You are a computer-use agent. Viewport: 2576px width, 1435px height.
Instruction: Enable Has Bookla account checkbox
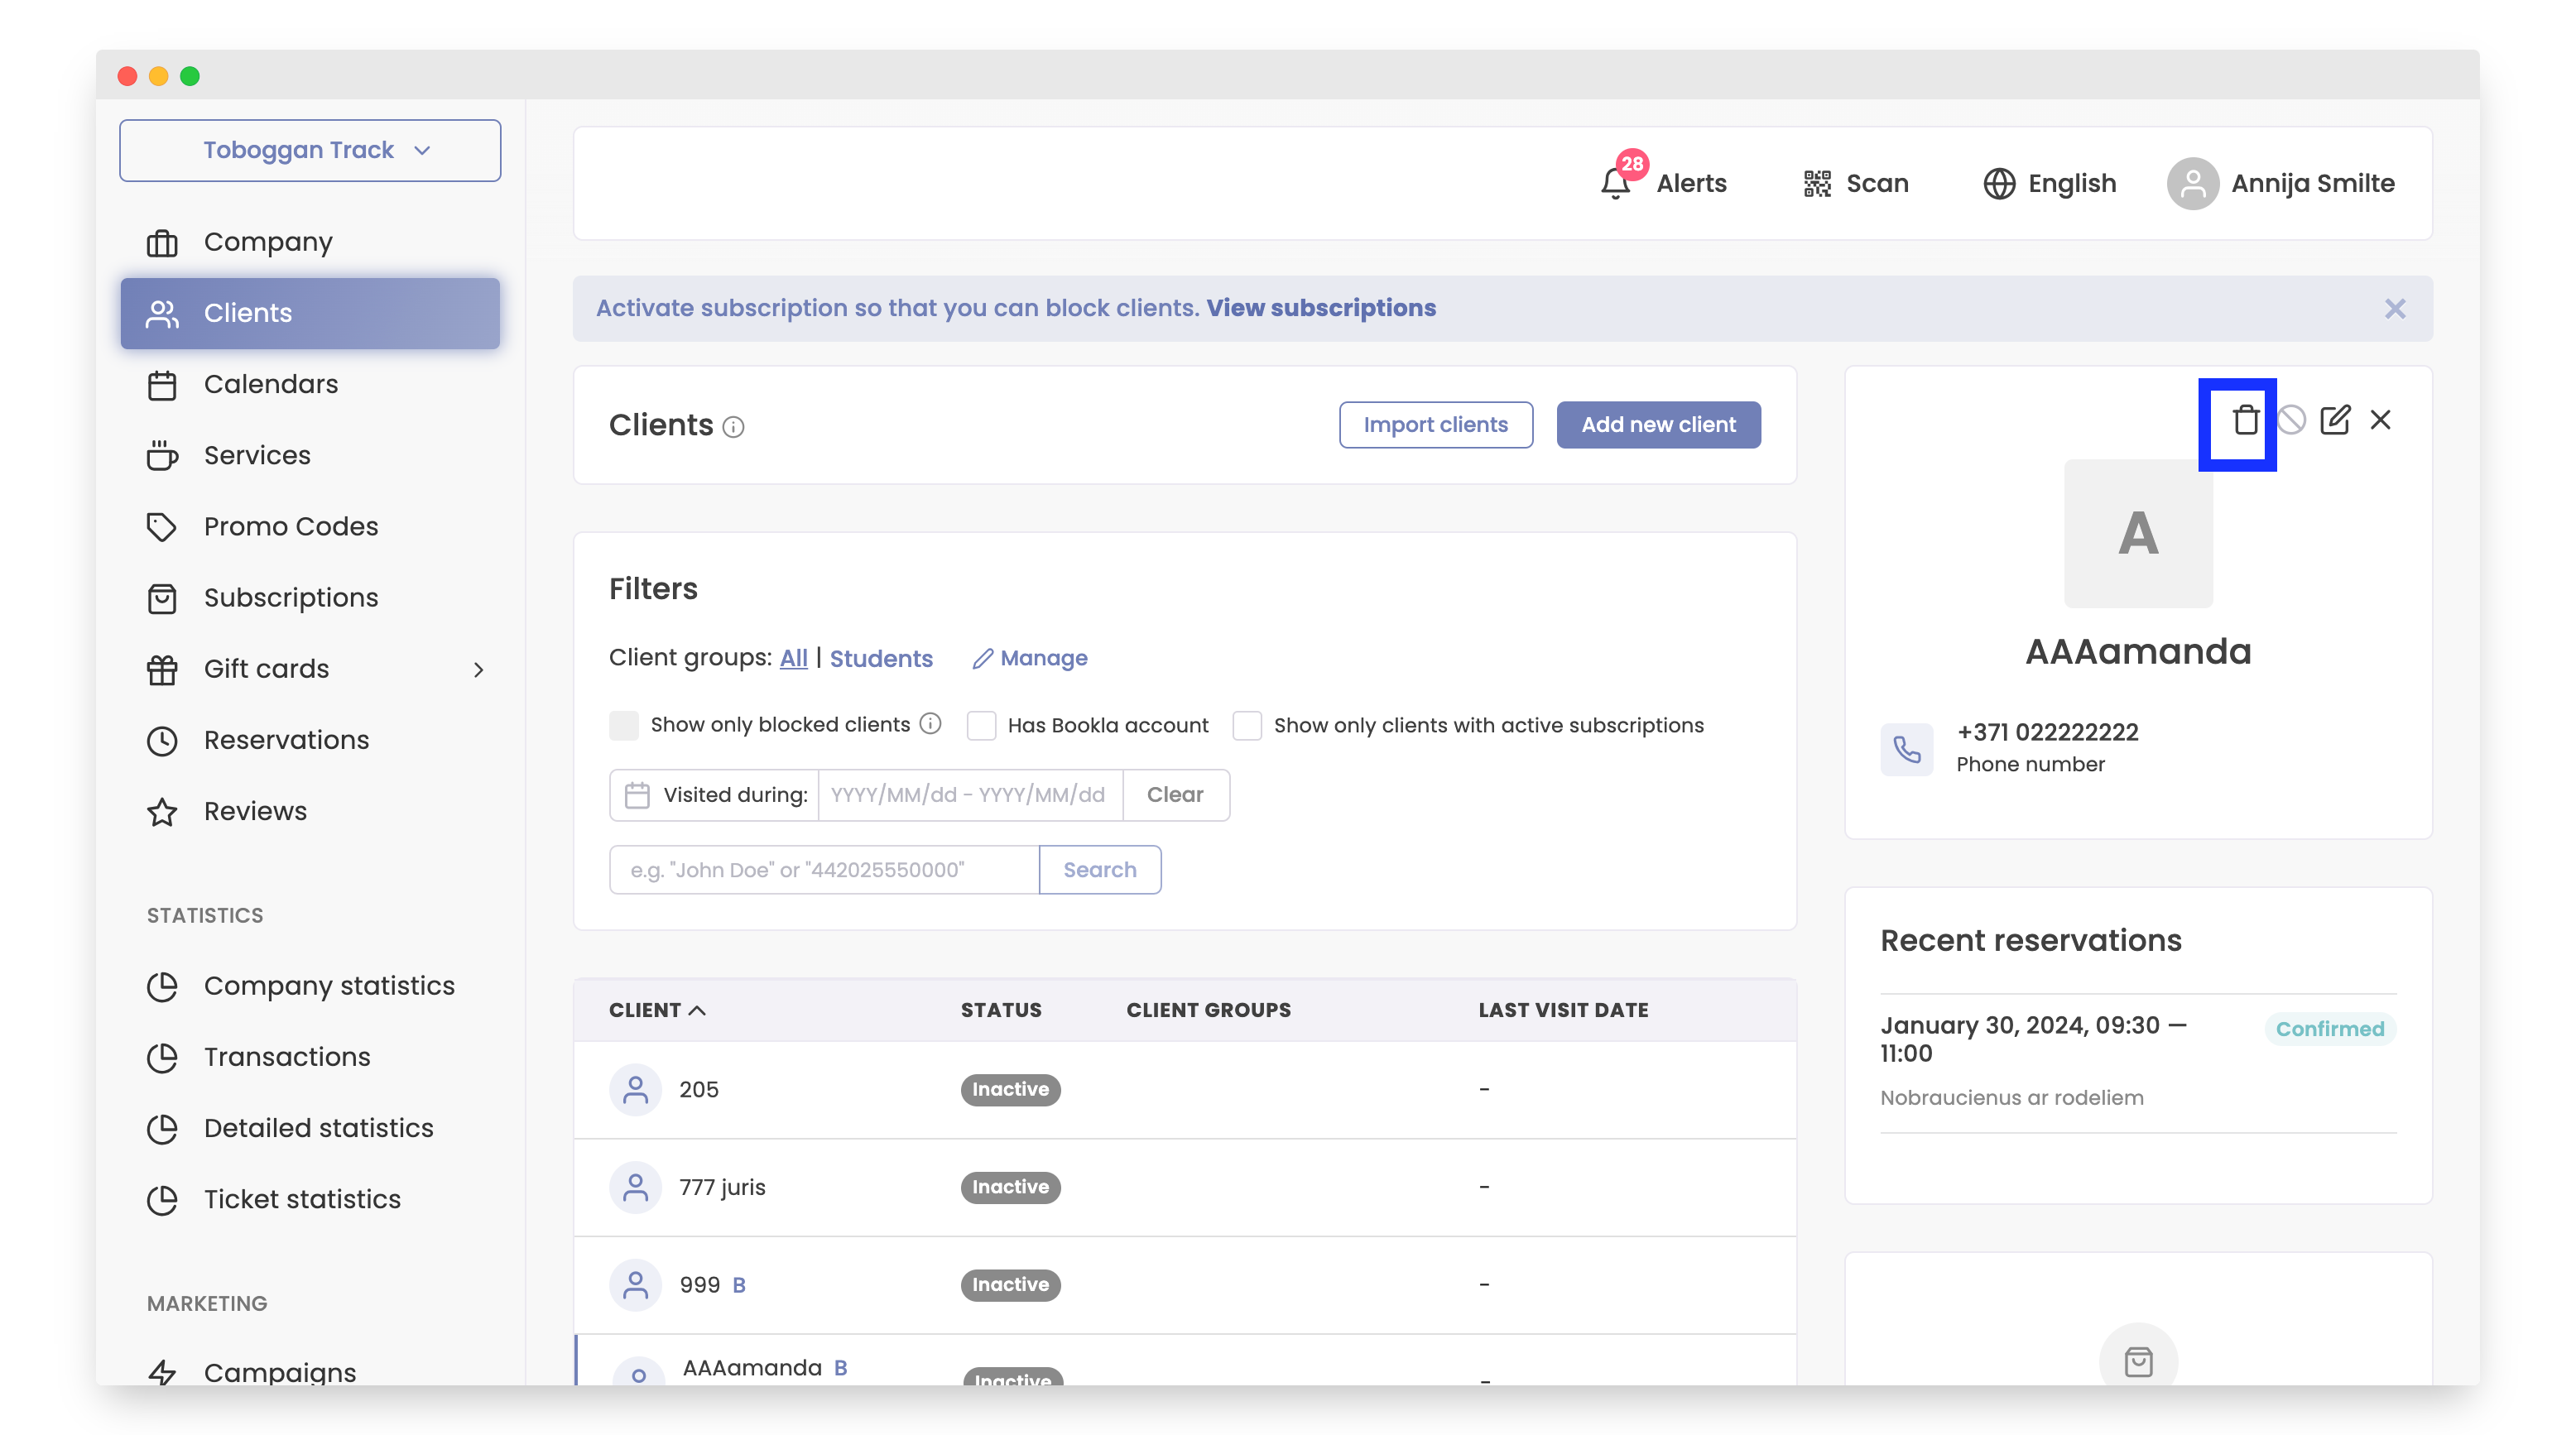pos(981,725)
